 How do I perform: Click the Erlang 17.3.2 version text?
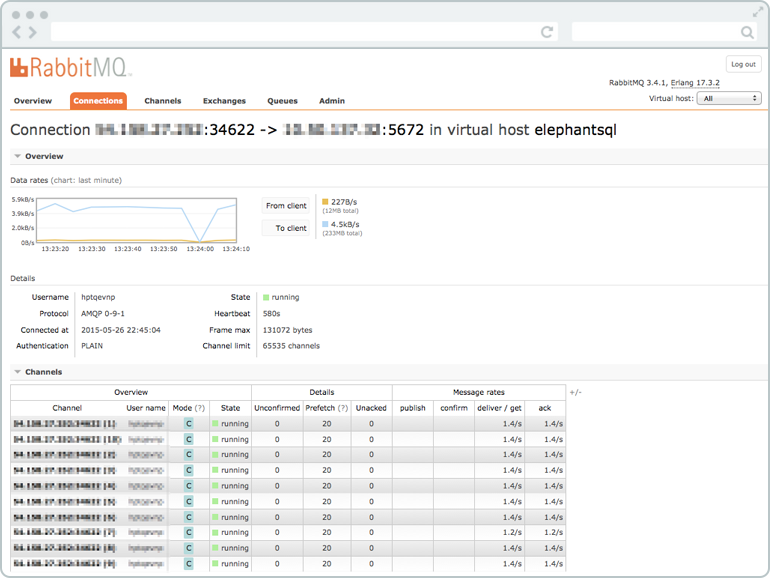695,83
